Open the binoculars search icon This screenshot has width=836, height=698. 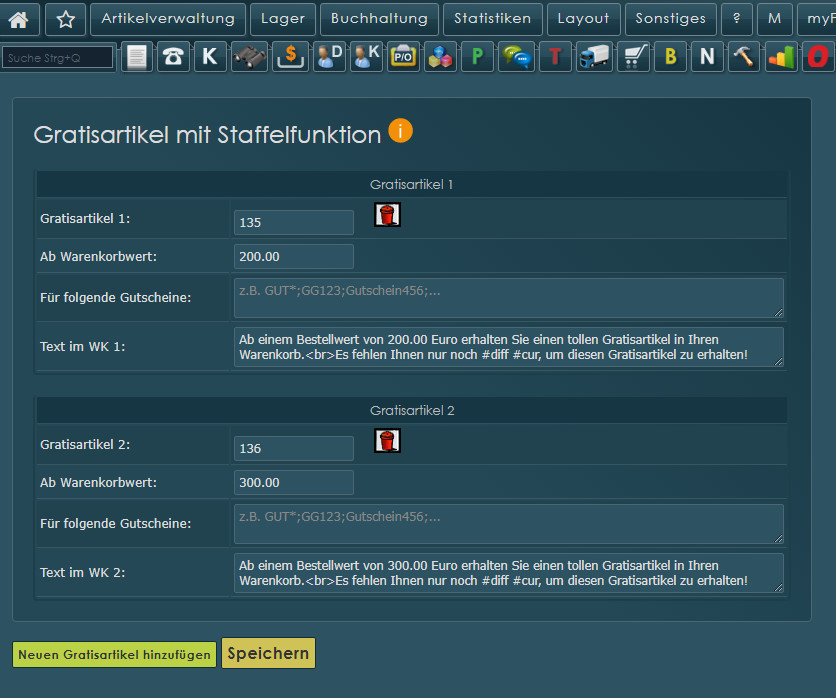click(249, 57)
